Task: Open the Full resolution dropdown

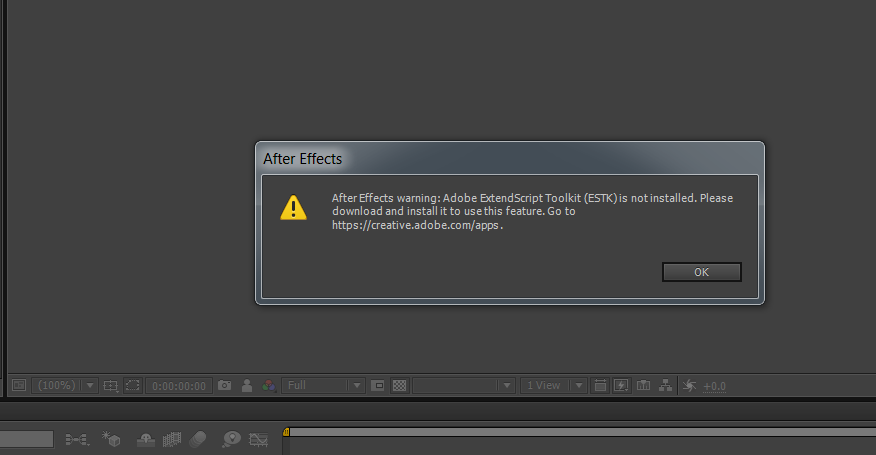Action: click(323, 386)
